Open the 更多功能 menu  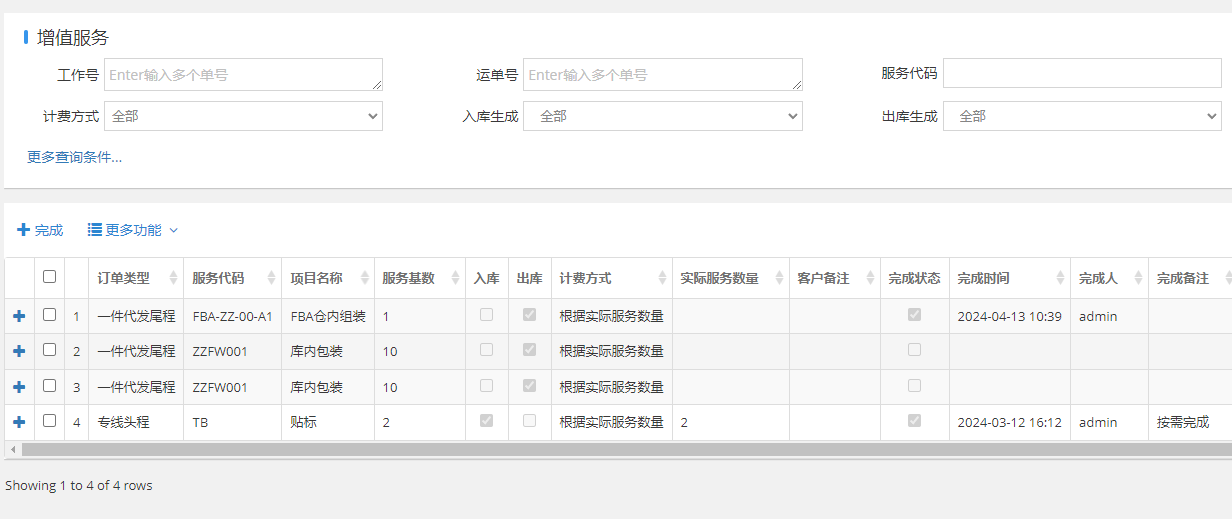(x=133, y=230)
